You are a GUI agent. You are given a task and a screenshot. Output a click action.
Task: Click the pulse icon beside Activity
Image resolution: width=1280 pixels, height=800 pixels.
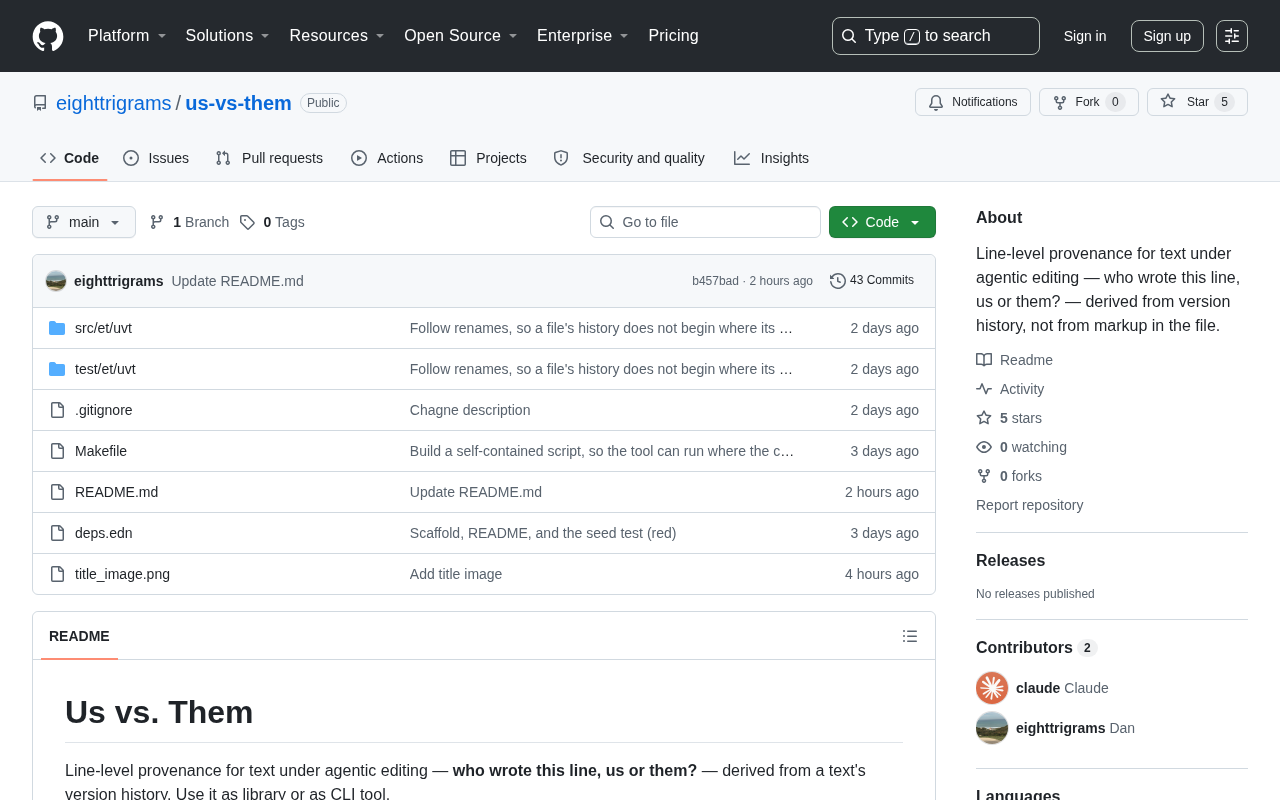[984, 389]
